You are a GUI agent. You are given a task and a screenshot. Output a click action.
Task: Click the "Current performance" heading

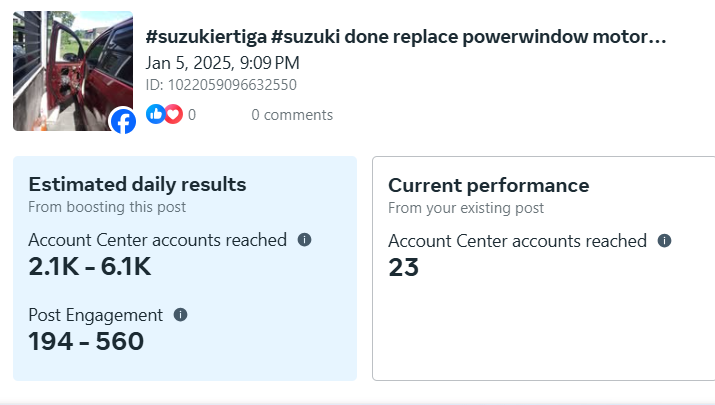click(x=488, y=185)
